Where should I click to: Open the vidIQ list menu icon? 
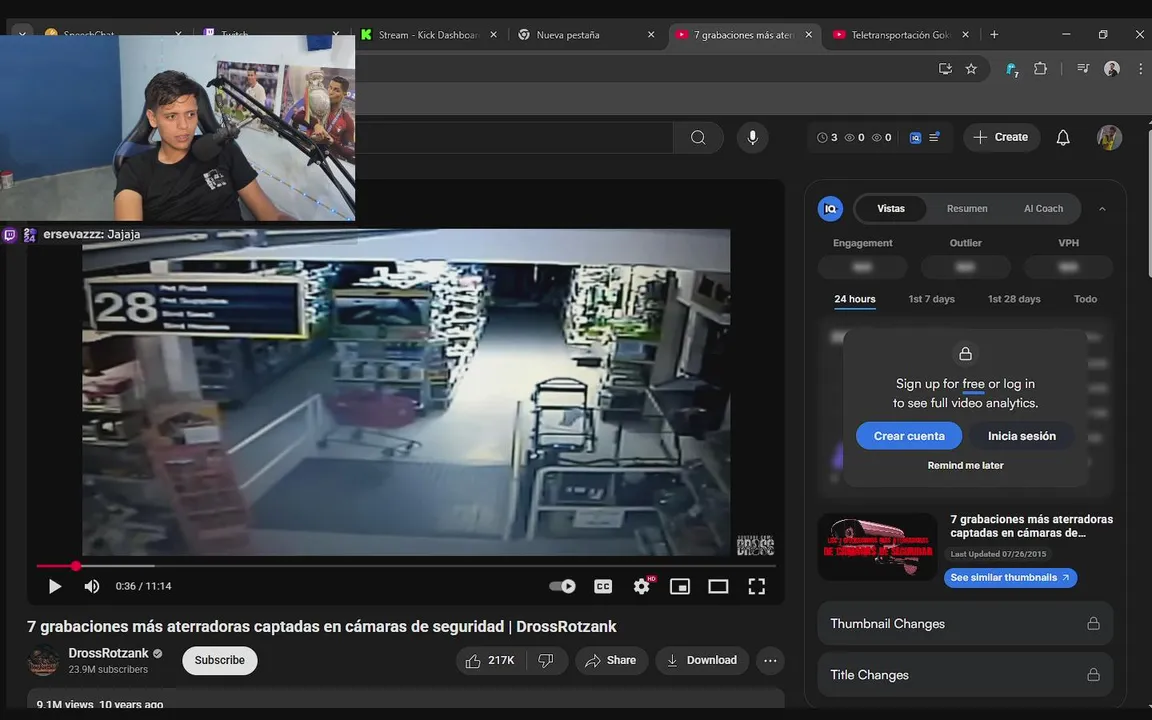pos(935,137)
